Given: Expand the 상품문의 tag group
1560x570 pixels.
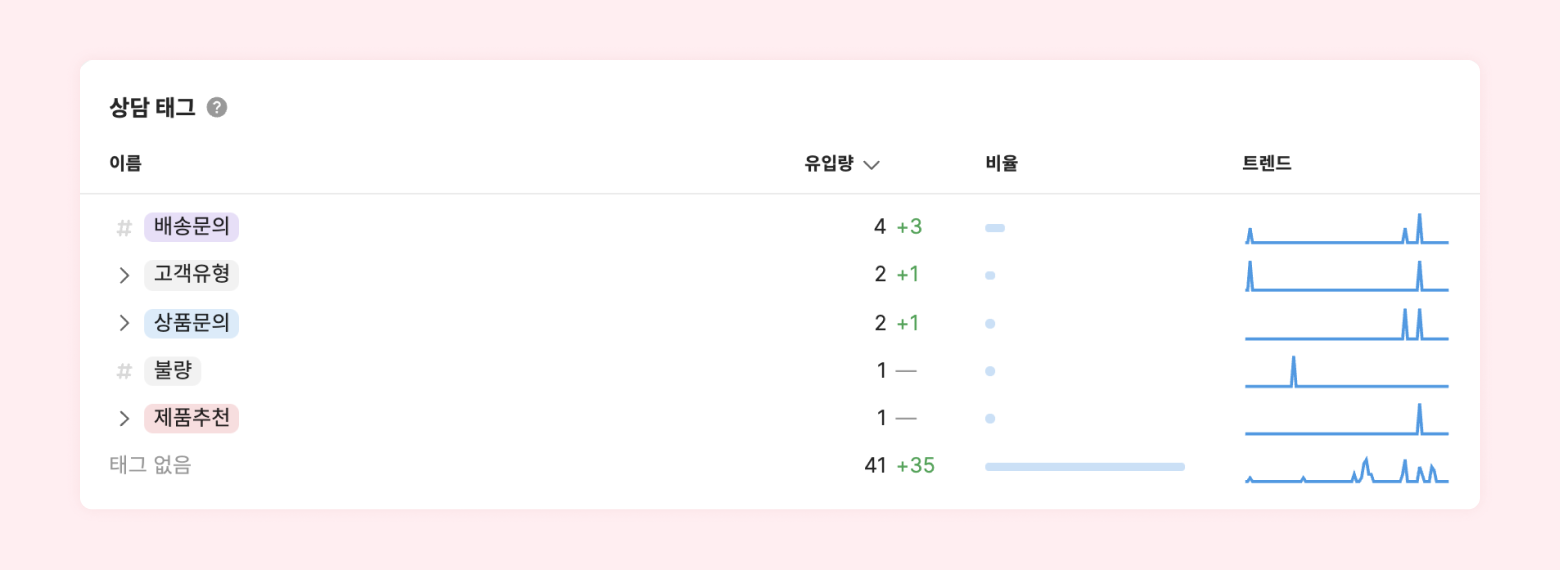Looking at the screenshot, I should pos(124,323).
